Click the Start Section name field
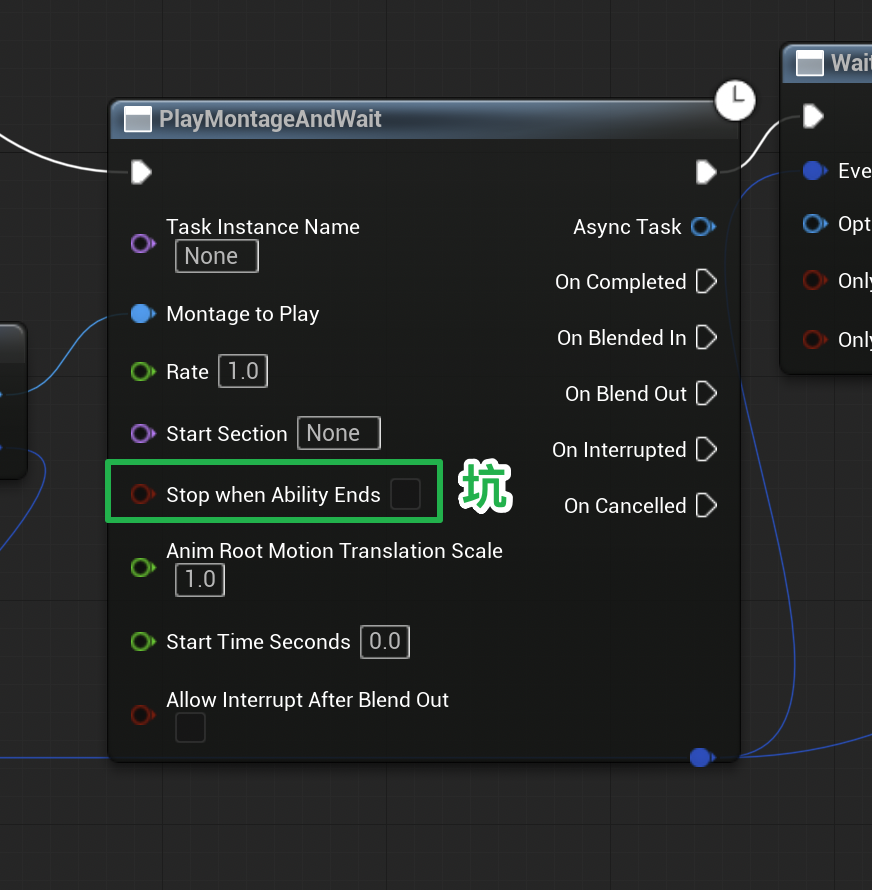 tap(338, 433)
